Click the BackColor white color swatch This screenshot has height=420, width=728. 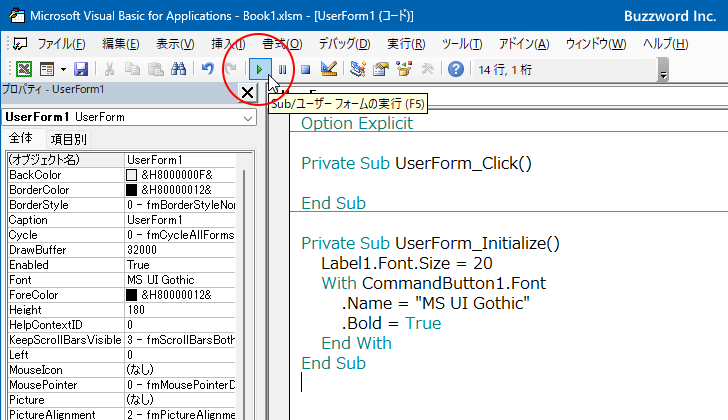(132, 175)
